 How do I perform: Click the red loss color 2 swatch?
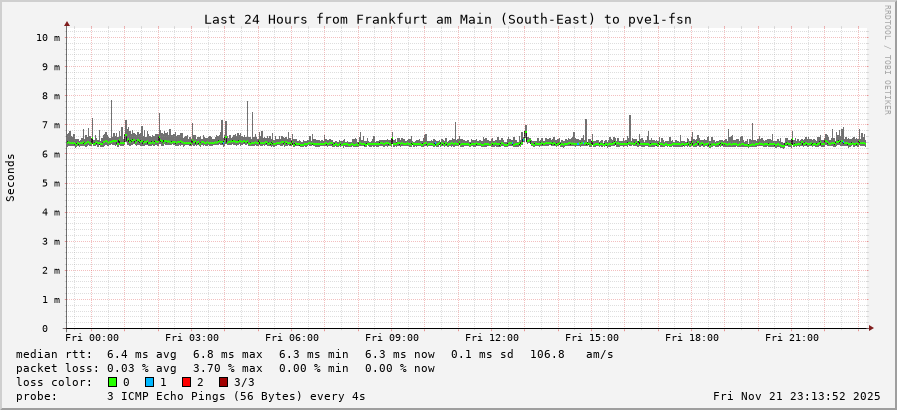click(x=186, y=382)
